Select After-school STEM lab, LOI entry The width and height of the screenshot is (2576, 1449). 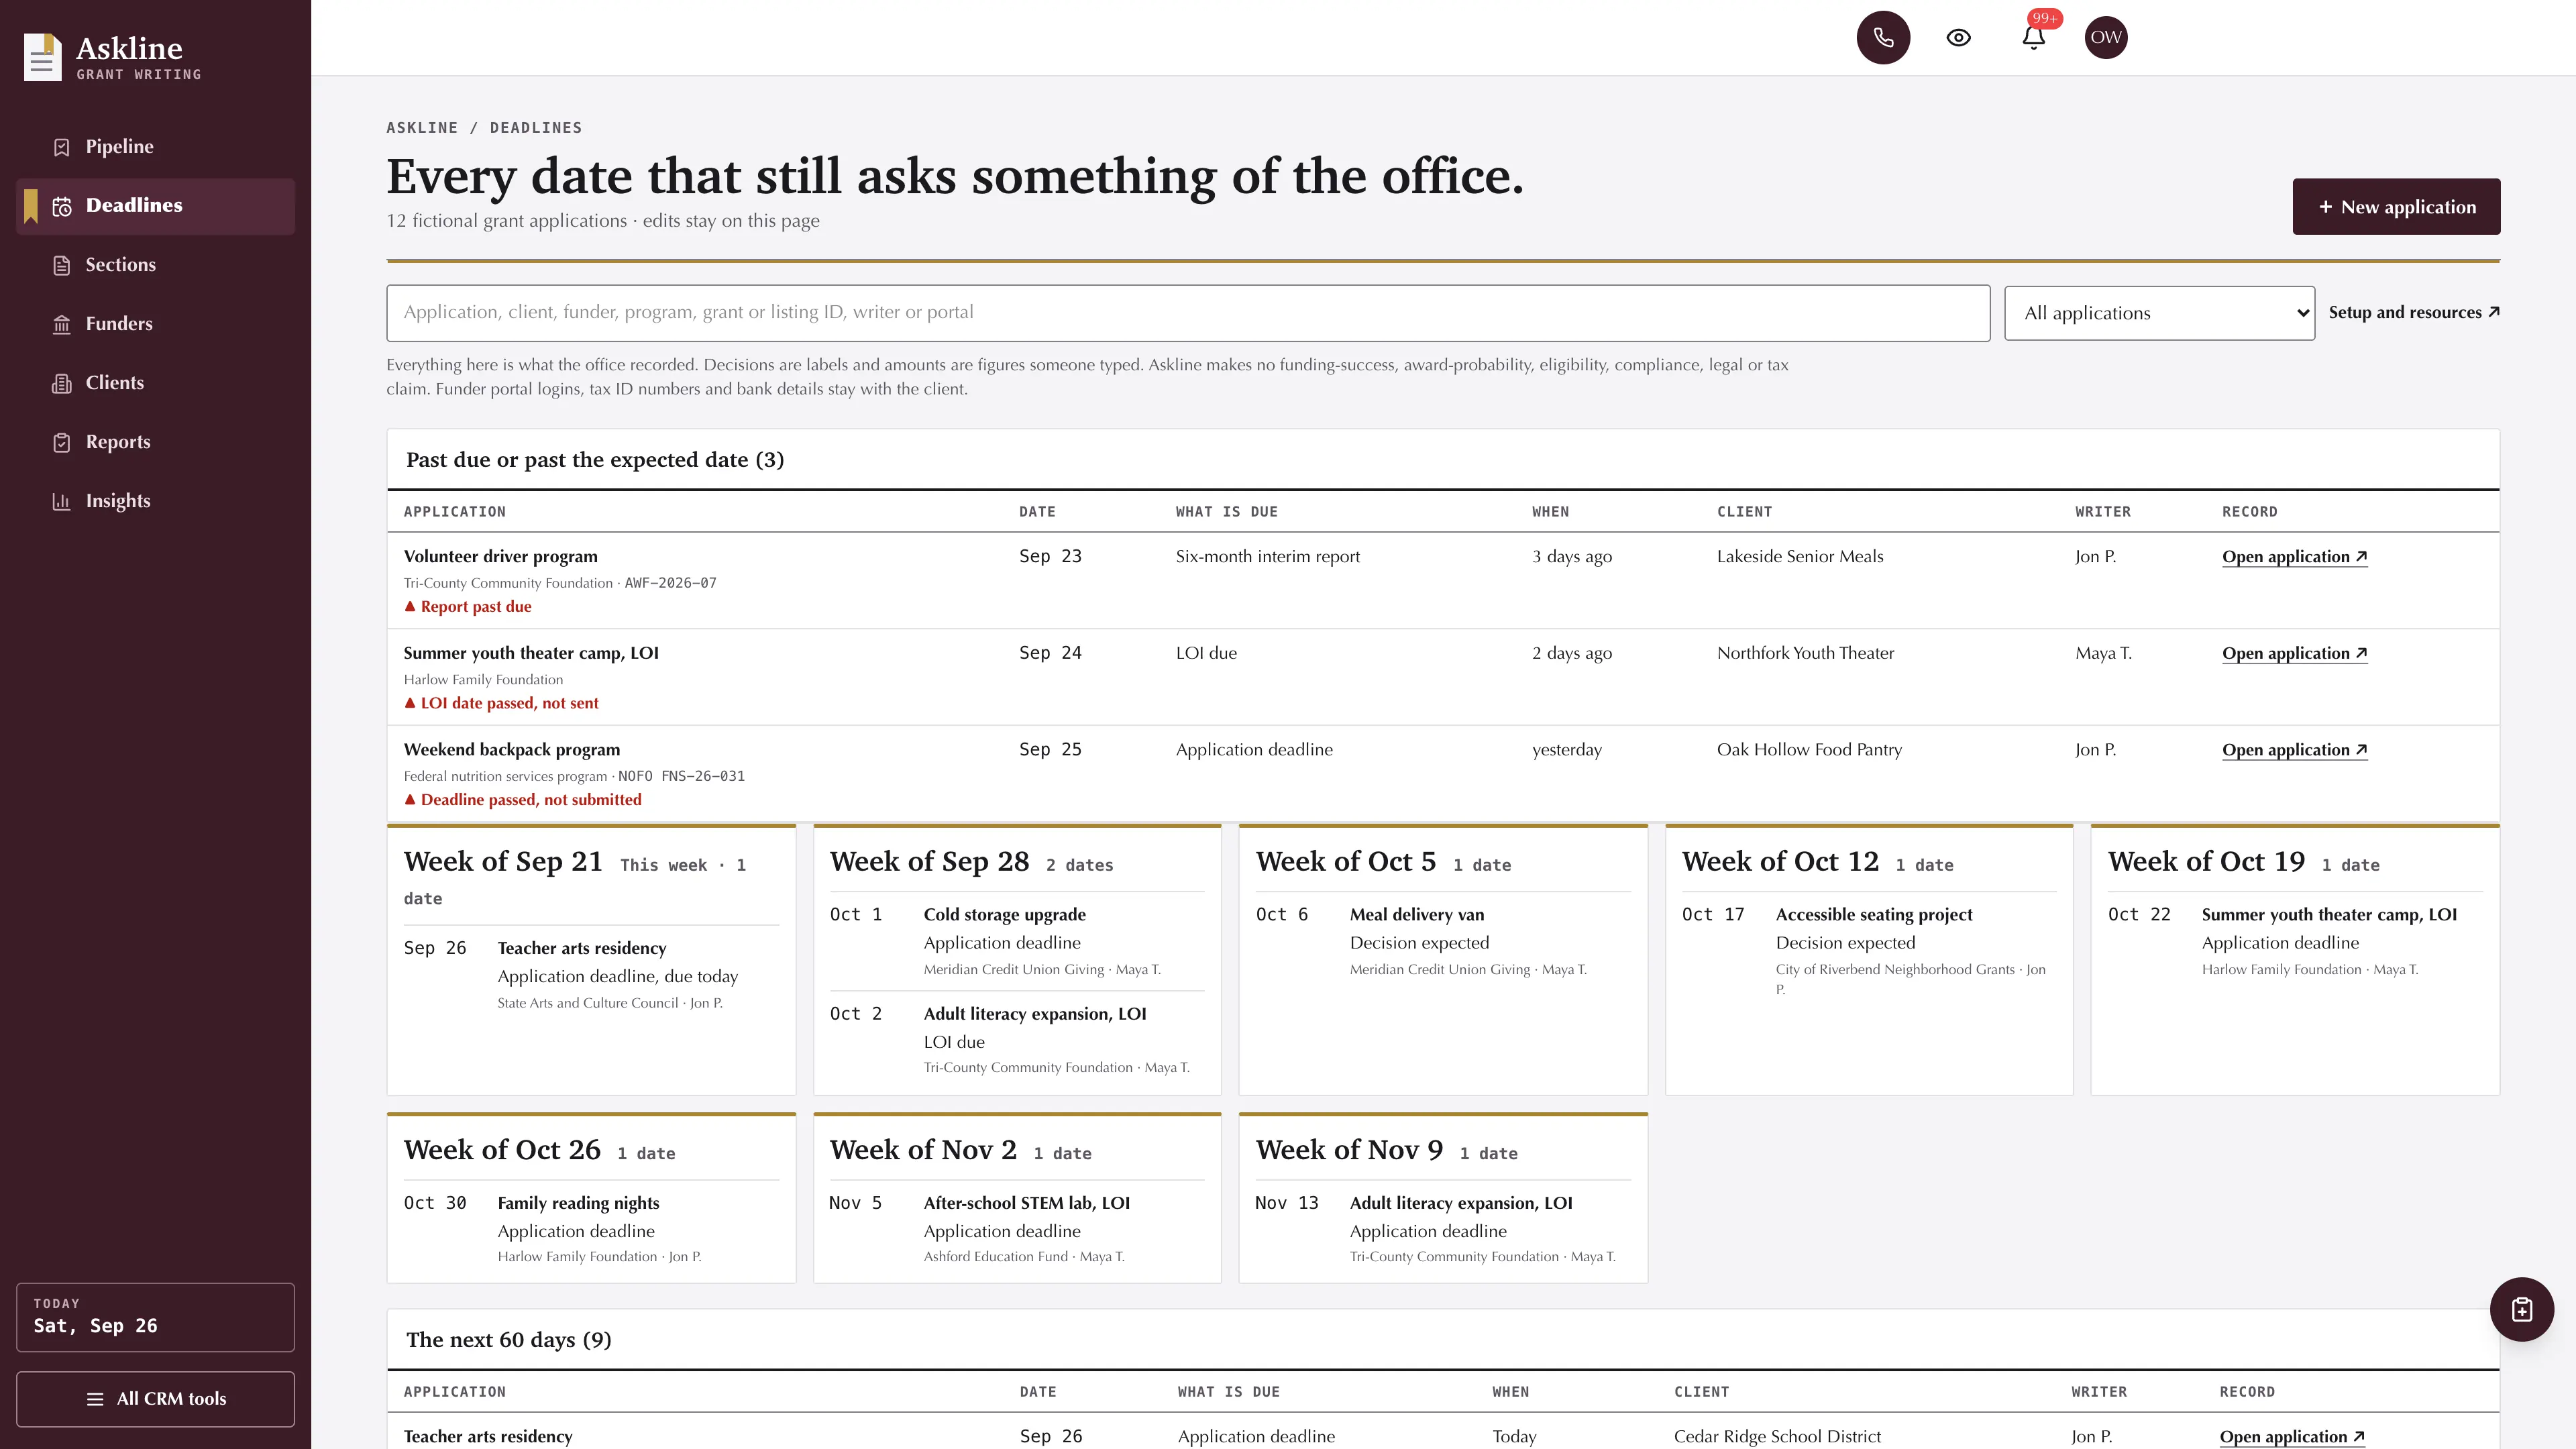(1026, 1203)
